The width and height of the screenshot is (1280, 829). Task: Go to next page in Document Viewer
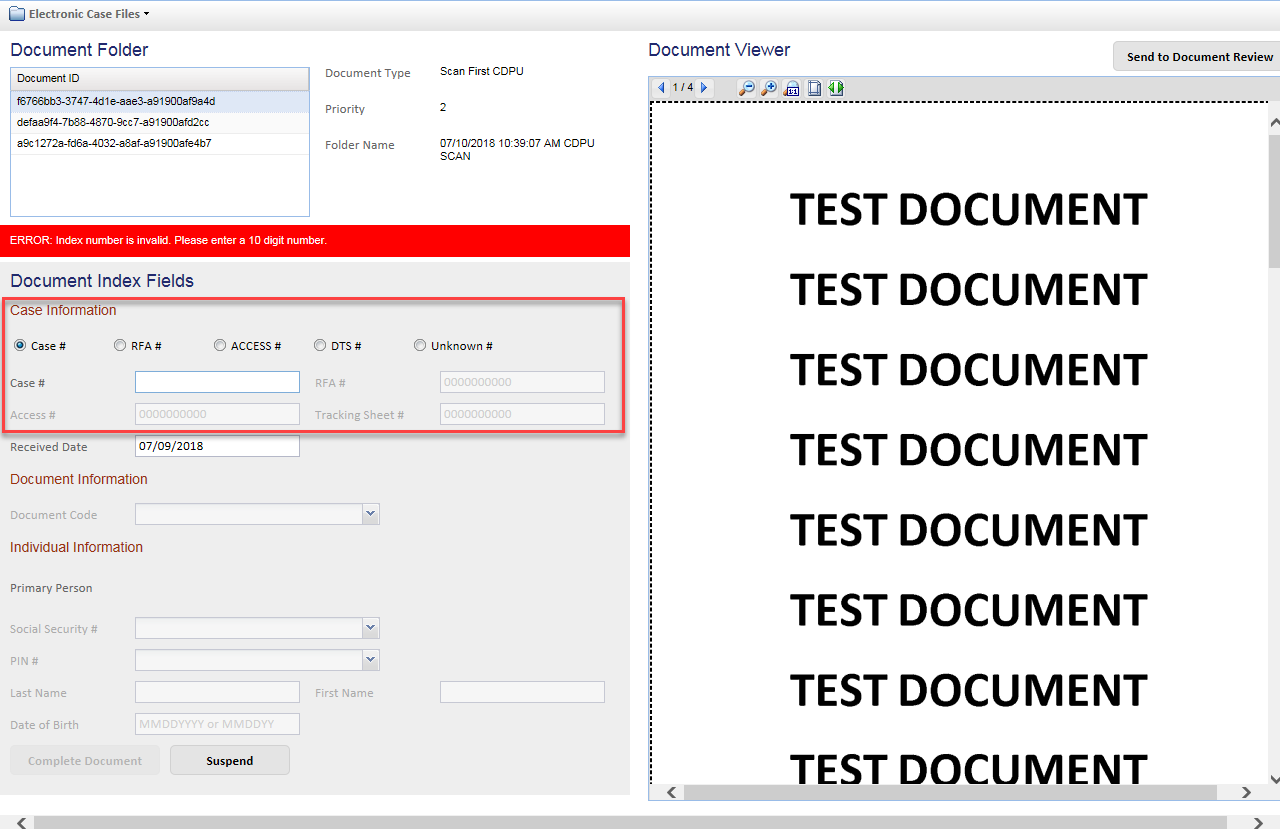[705, 88]
